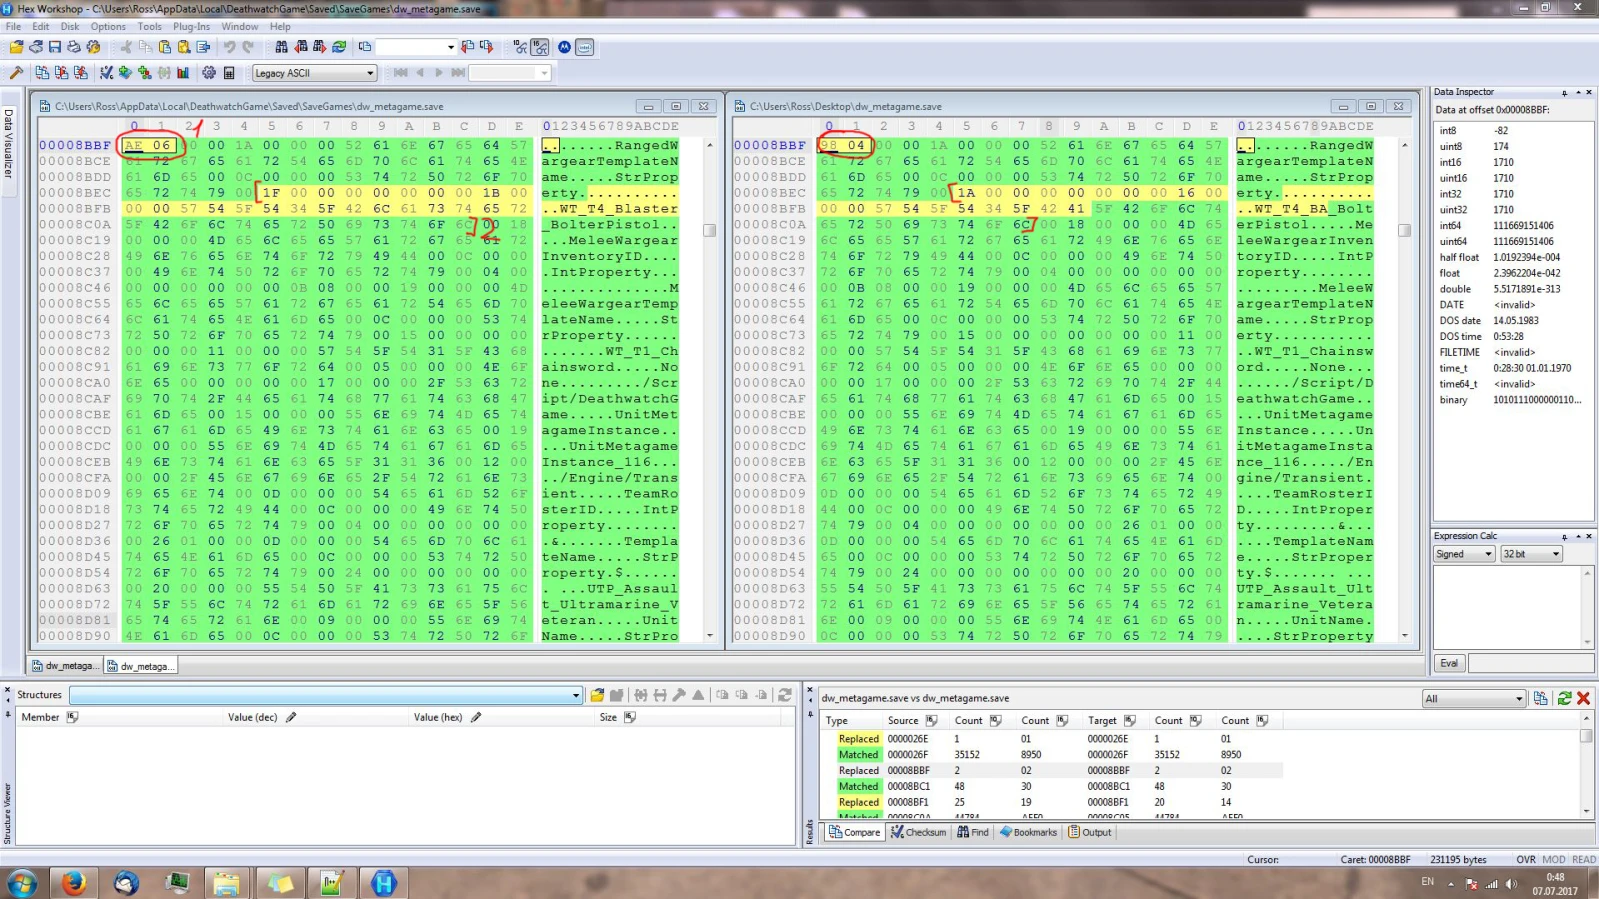Click the Firefox icon in taskbar
Screen dimensions: 1599x899
(73, 883)
